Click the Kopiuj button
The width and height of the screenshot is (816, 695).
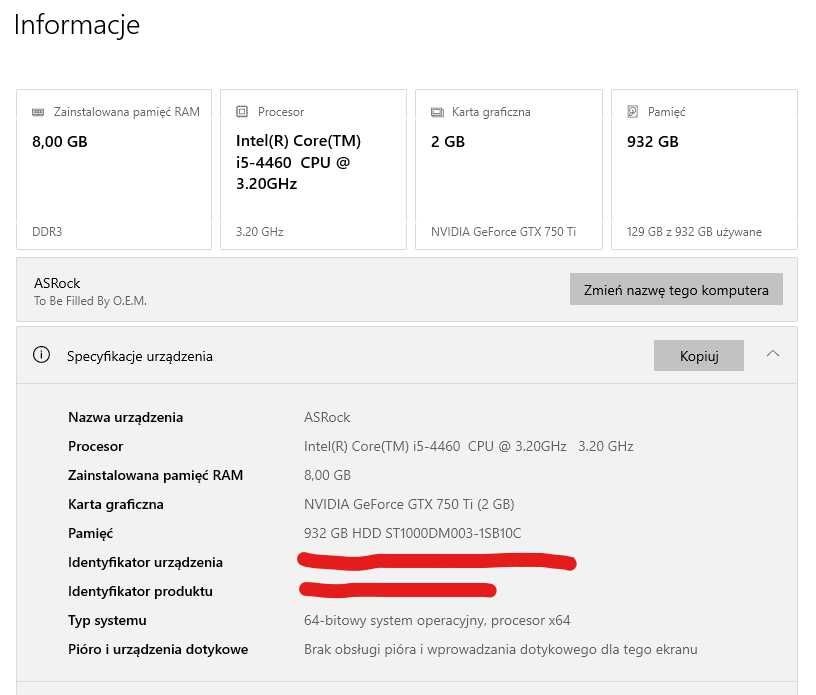699,355
